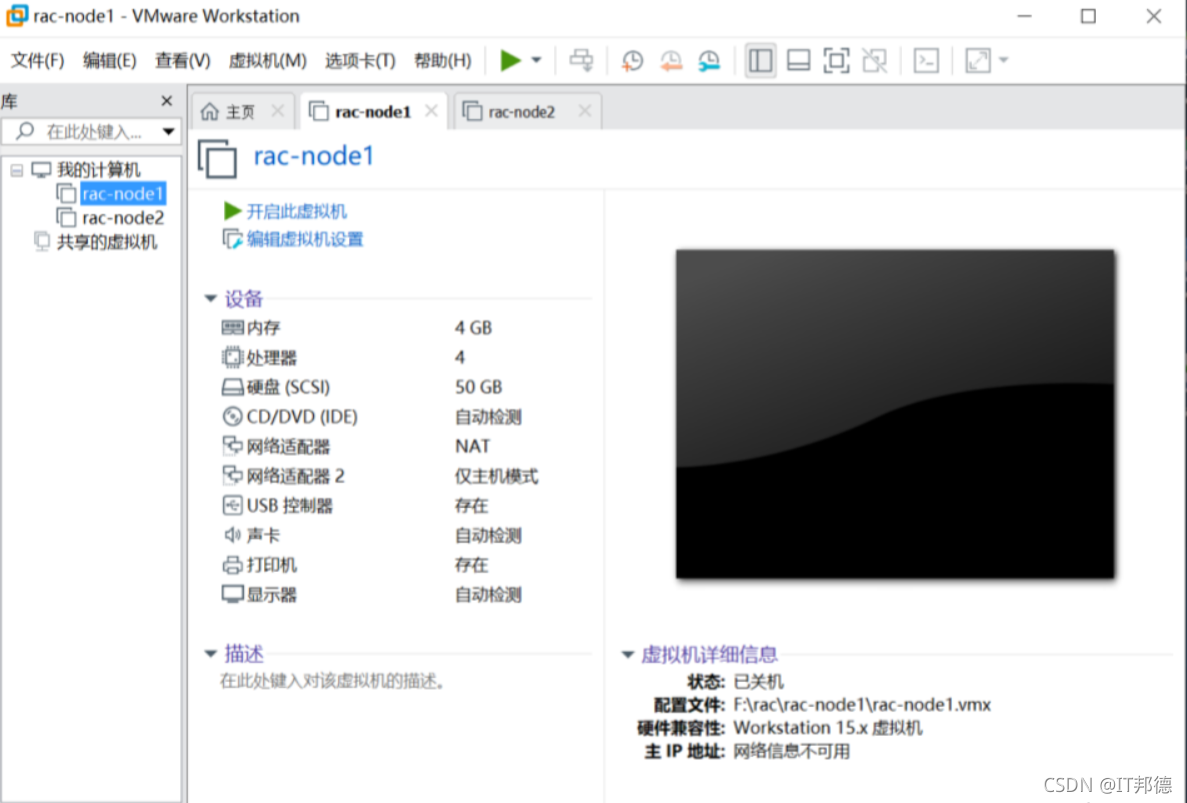Click the black VM screen preview thumbnail

pos(895,414)
